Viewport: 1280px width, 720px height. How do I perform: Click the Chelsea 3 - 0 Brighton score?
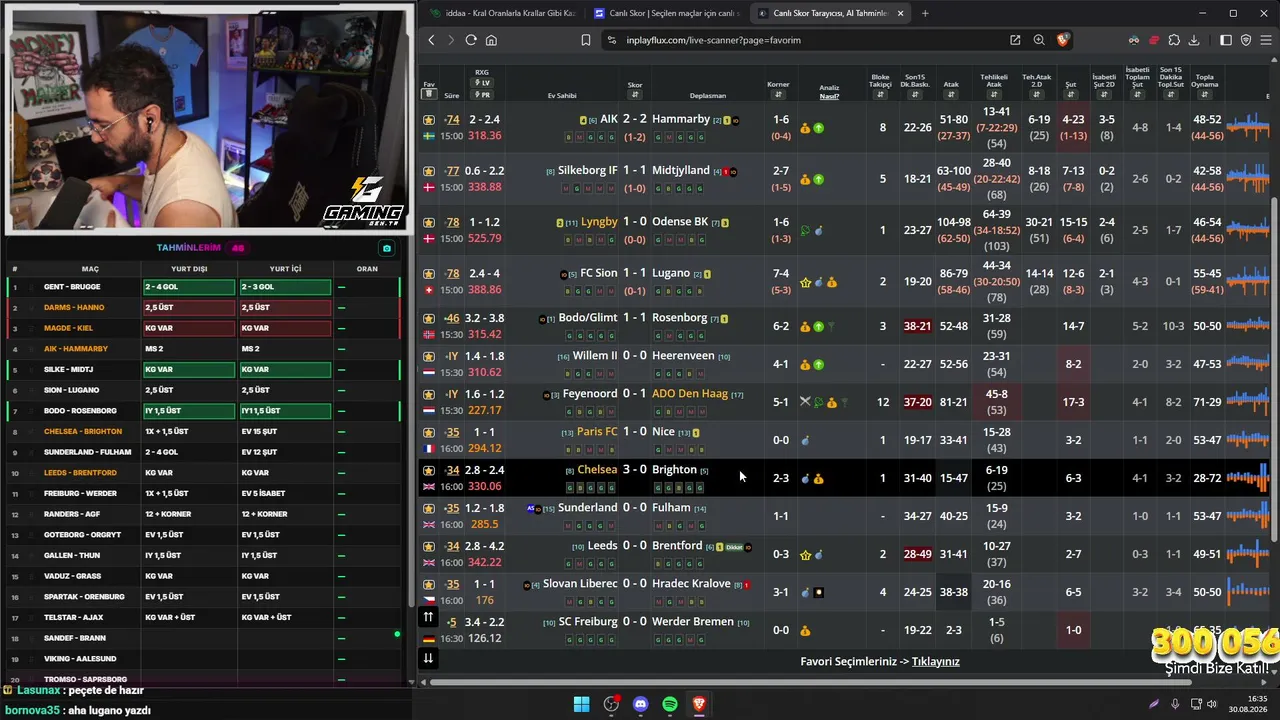(x=635, y=470)
